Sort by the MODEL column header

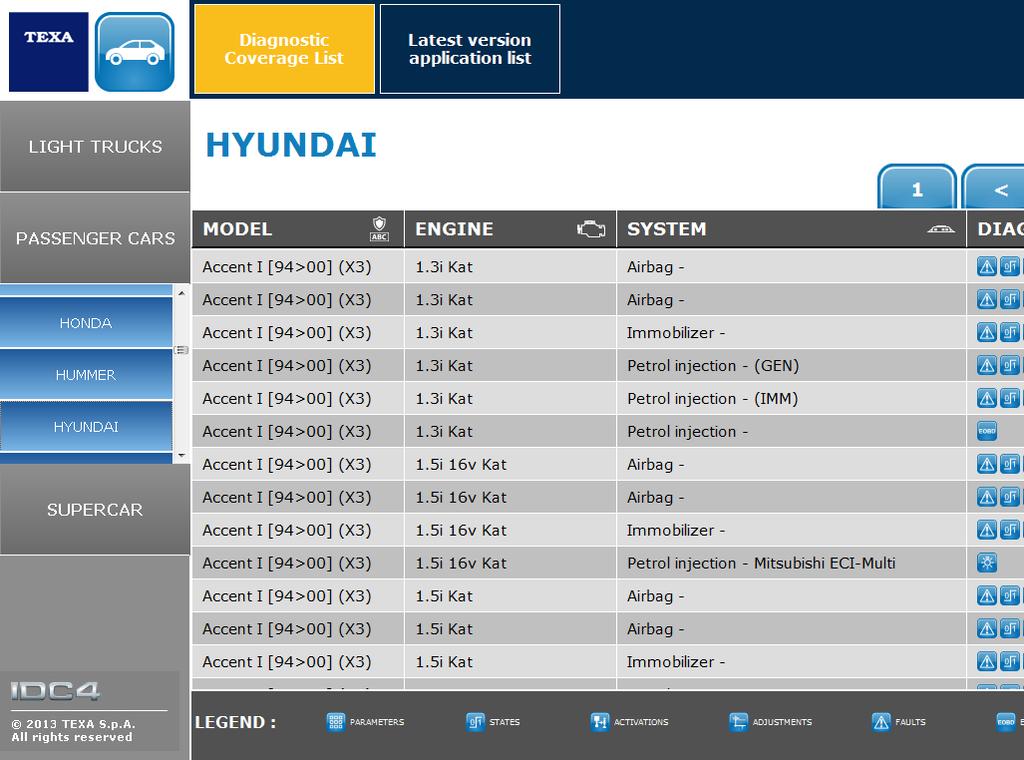point(298,229)
